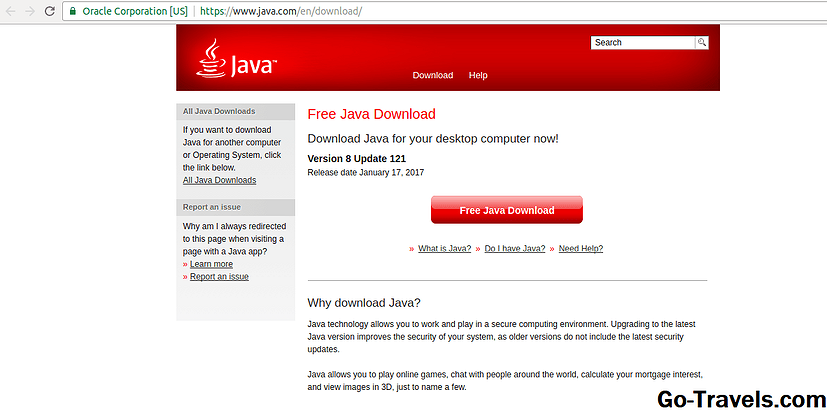Open the Help navigation tab

click(478, 75)
